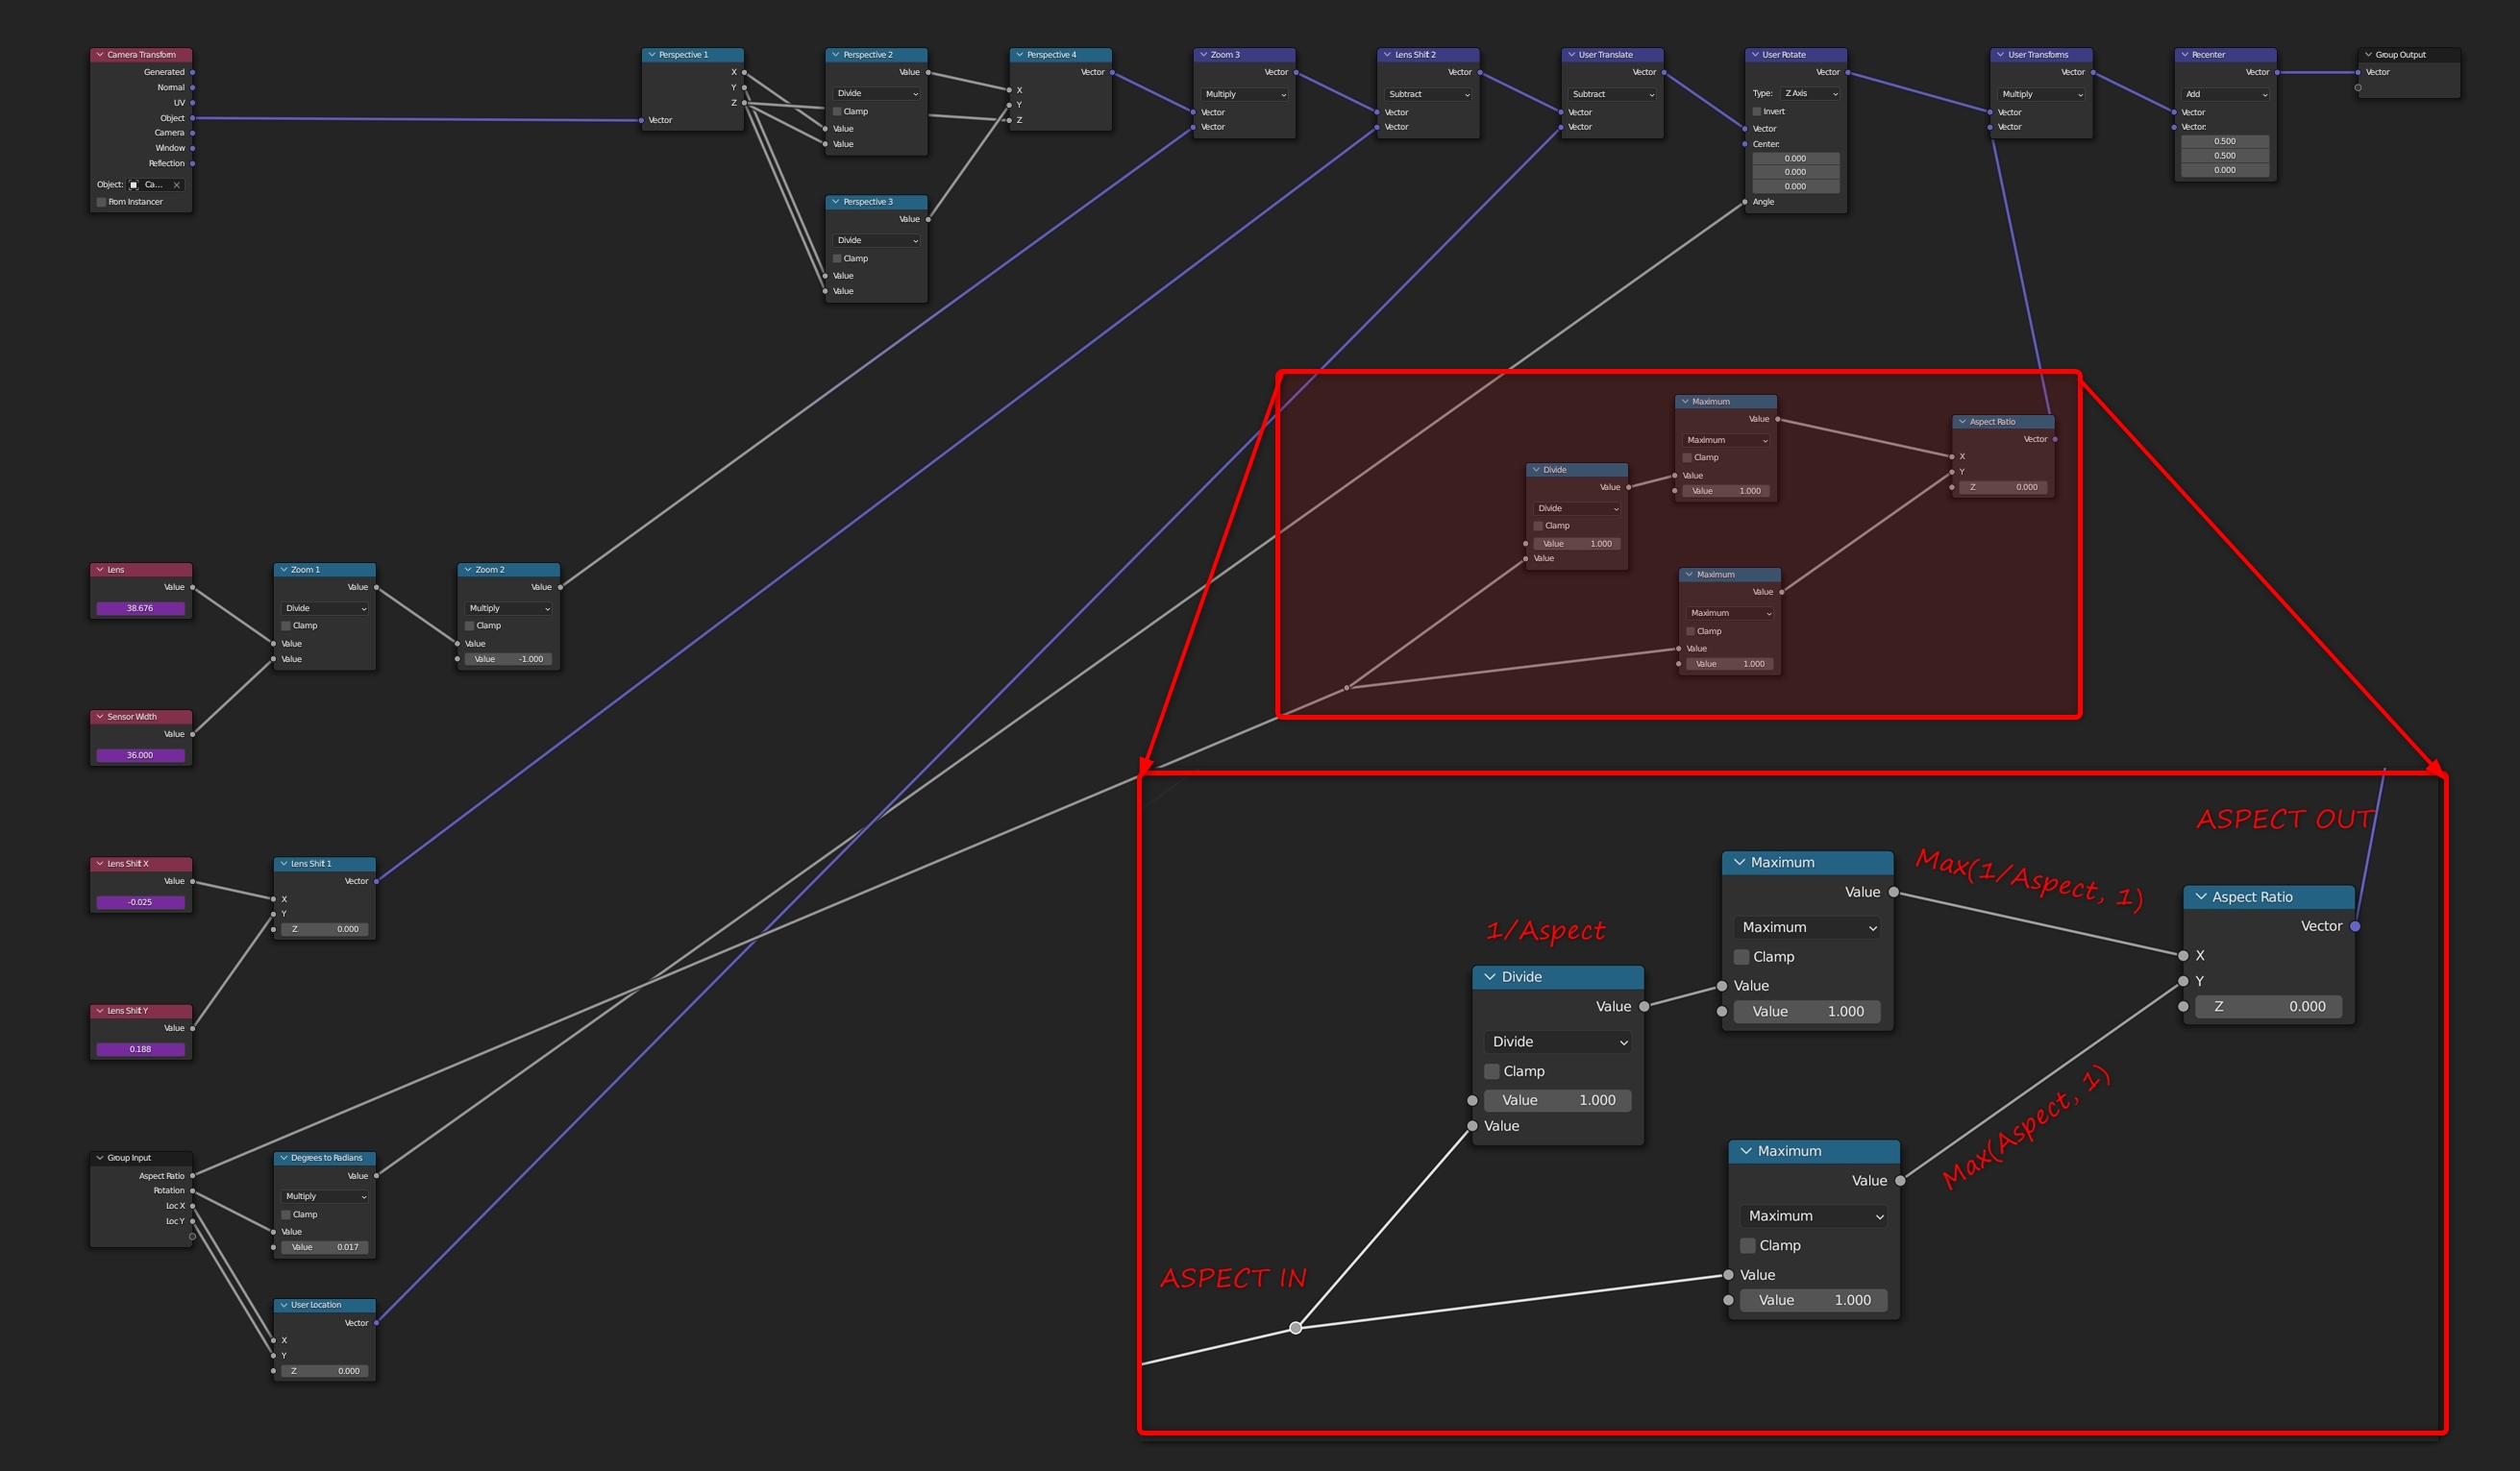Viewport: 2520px width, 1471px height.
Task: Collapse the Aspect Ratio node with its chevron
Action: click(2201, 897)
